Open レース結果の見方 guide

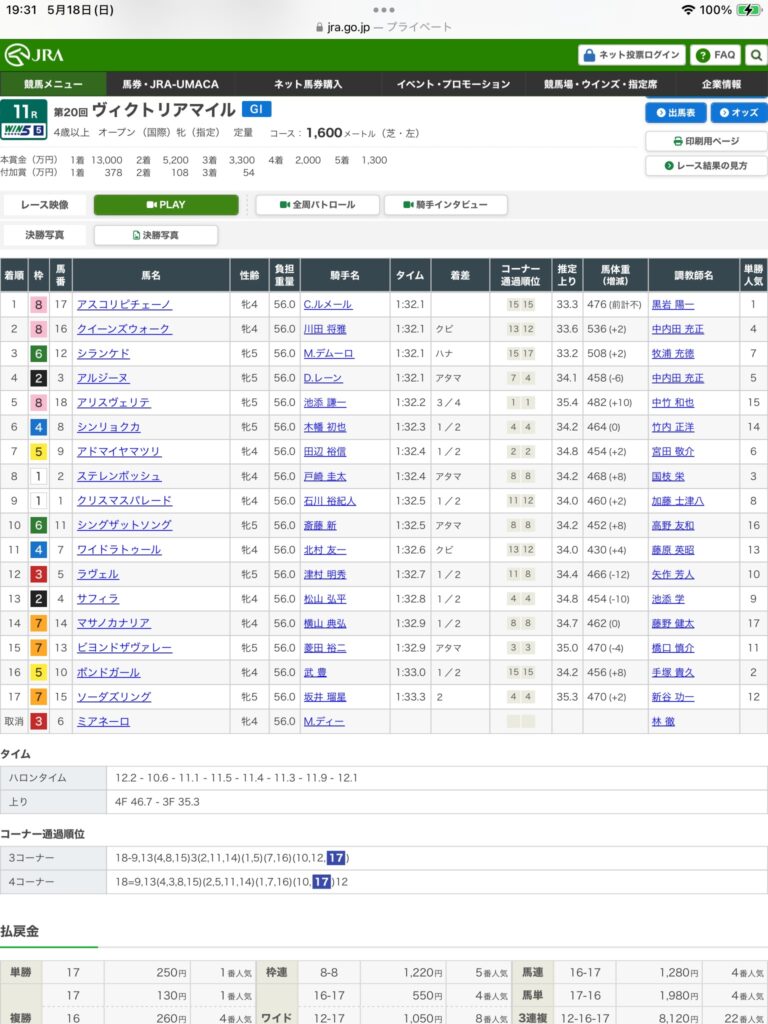pos(706,166)
